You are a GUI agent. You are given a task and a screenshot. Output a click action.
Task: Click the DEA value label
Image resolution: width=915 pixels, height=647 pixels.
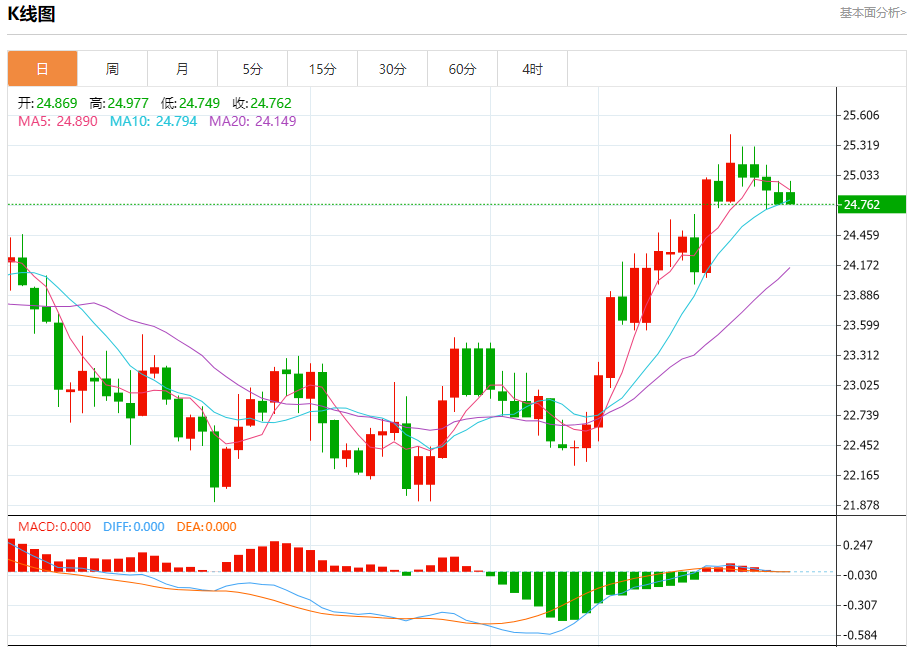pyautogui.click(x=207, y=527)
